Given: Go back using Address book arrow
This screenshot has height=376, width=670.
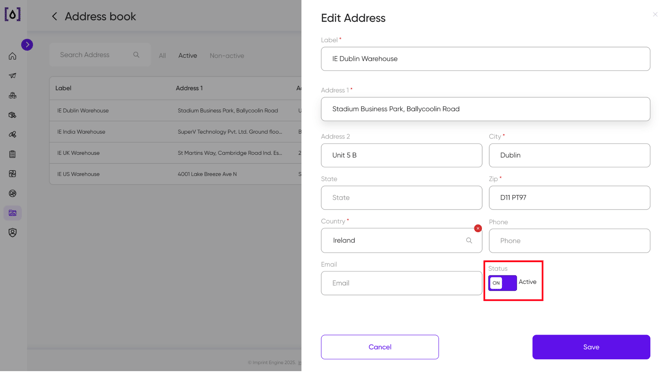Looking at the screenshot, I should tap(54, 17).
